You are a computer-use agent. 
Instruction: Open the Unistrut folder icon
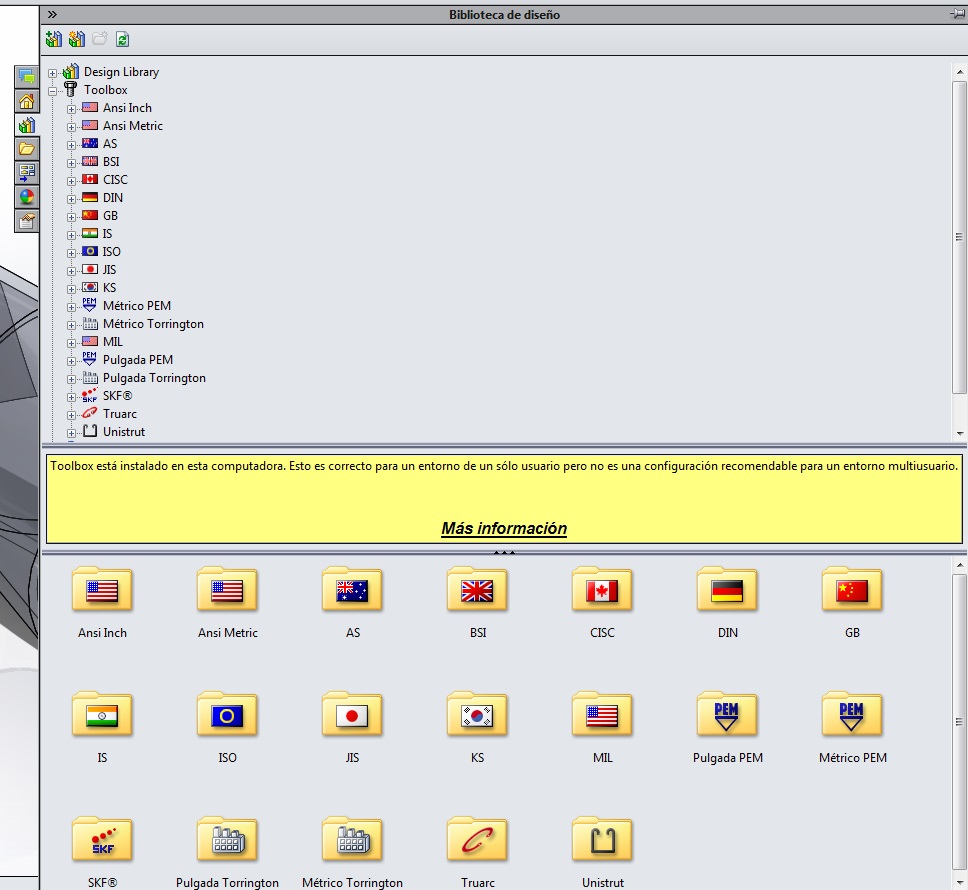pyautogui.click(x=602, y=839)
